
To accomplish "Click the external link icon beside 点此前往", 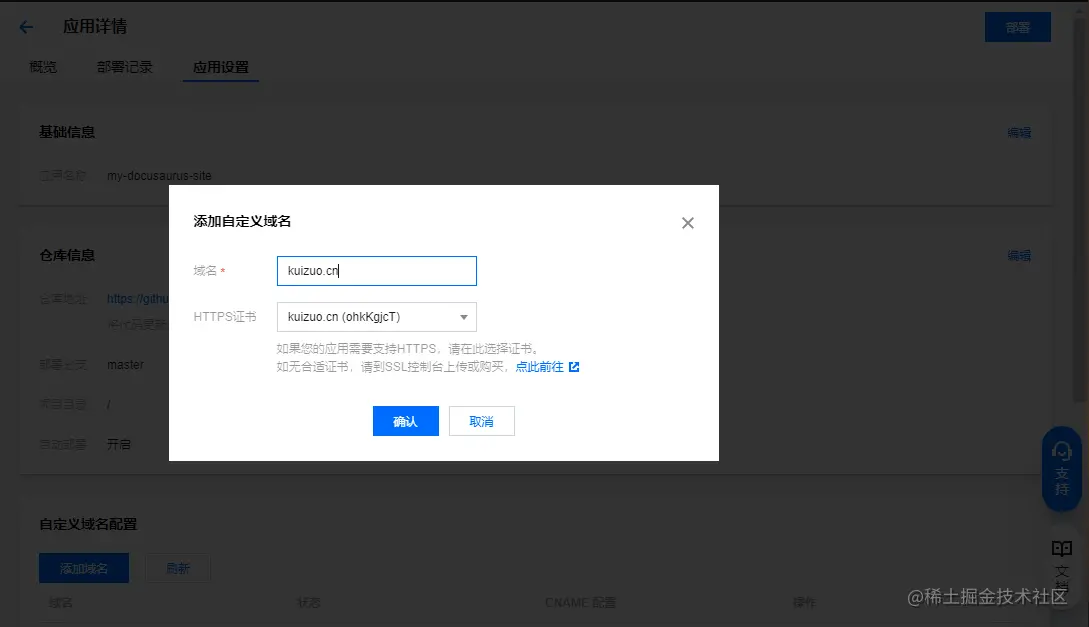I will (574, 367).
